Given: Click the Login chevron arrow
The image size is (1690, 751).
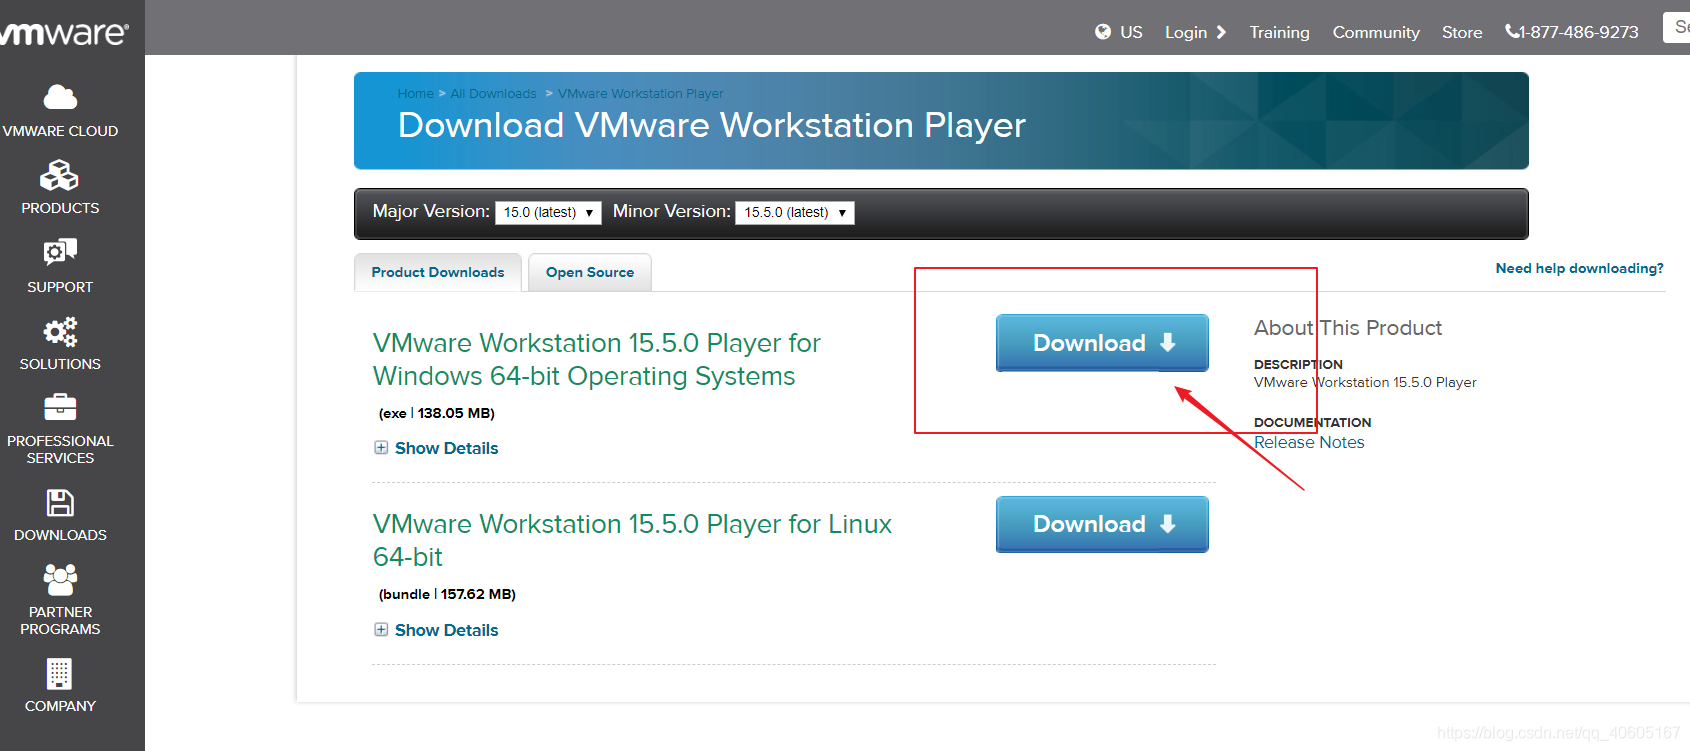Looking at the screenshot, I should (1221, 32).
